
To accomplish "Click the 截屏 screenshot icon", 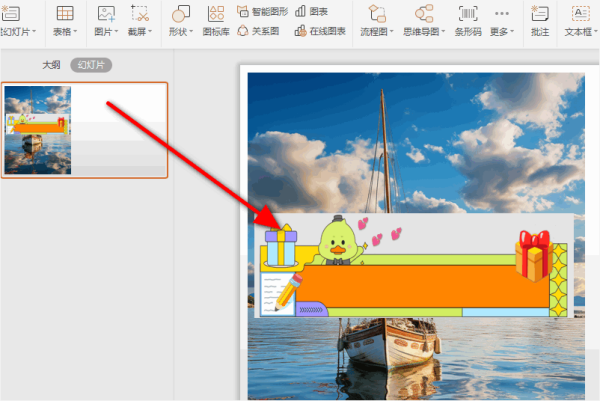I will pyautogui.click(x=140, y=13).
